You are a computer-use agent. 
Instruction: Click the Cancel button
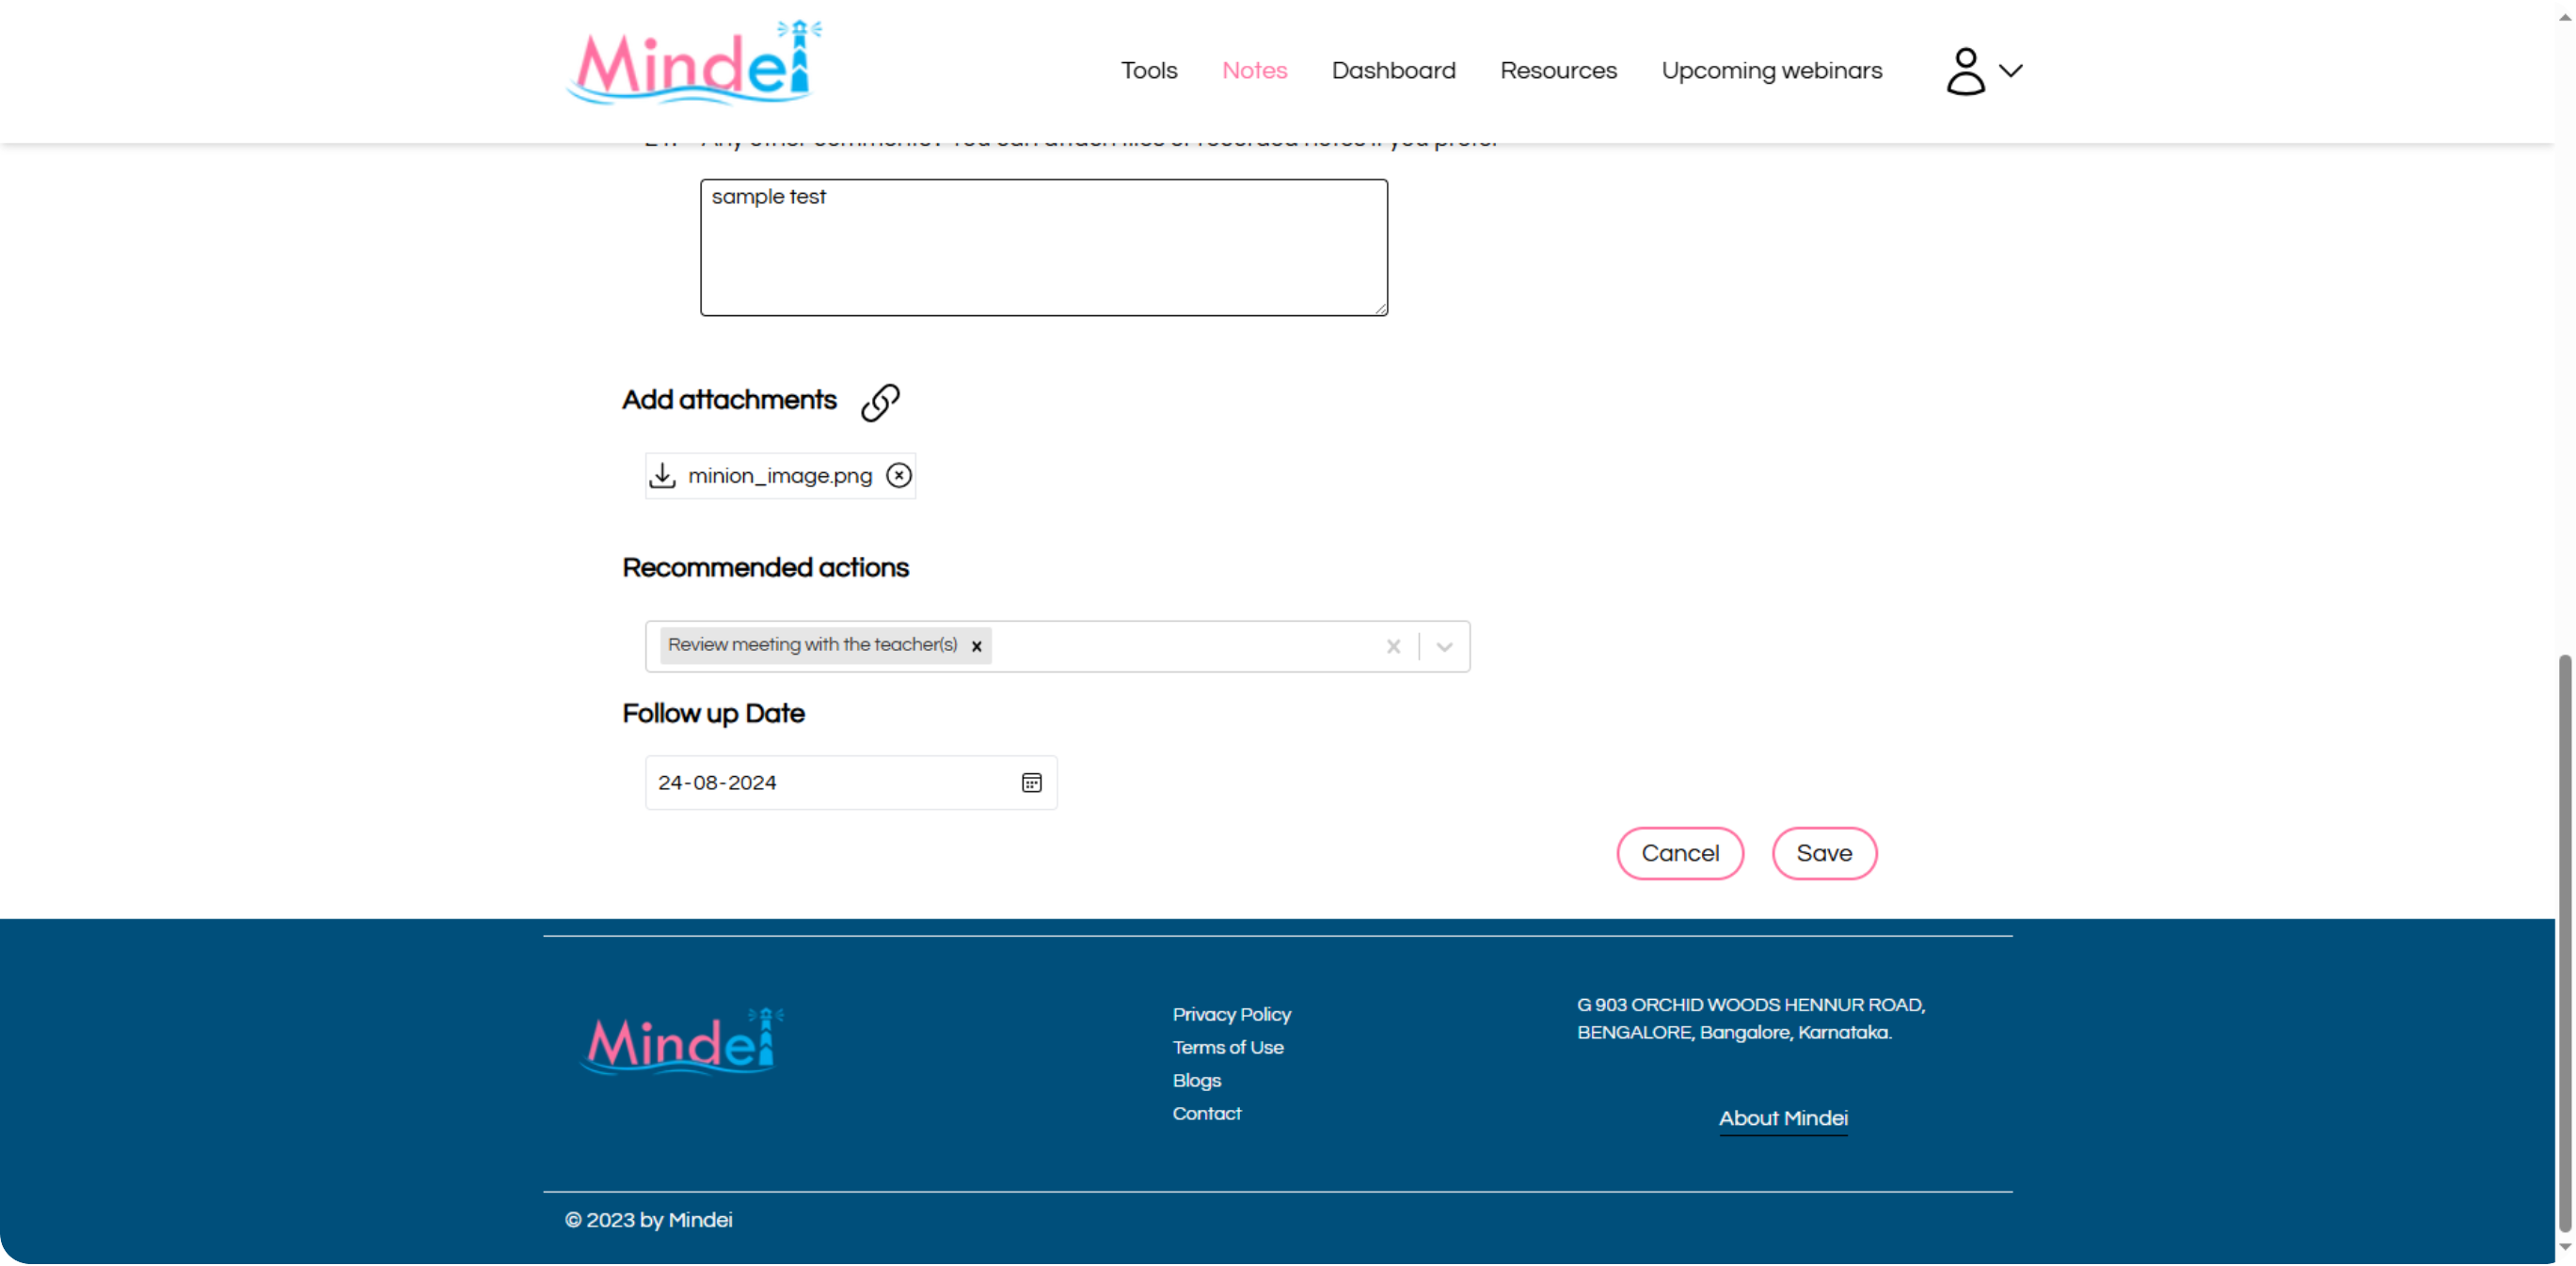[x=1679, y=852]
